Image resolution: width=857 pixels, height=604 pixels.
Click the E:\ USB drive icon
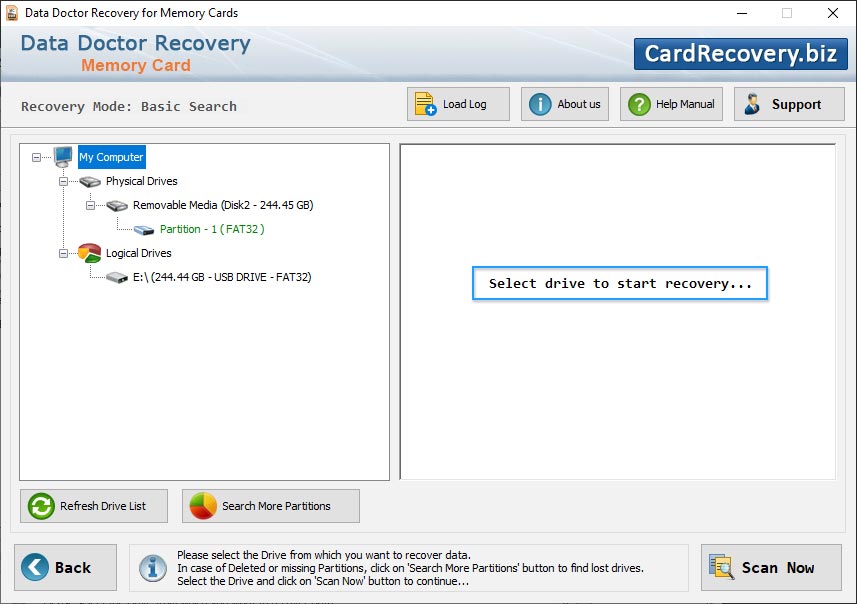click(117, 278)
